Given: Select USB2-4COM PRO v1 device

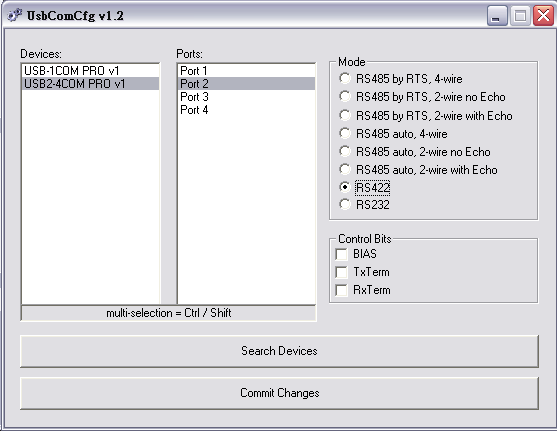Looking at the screenshot, I should tap(90, 84).
